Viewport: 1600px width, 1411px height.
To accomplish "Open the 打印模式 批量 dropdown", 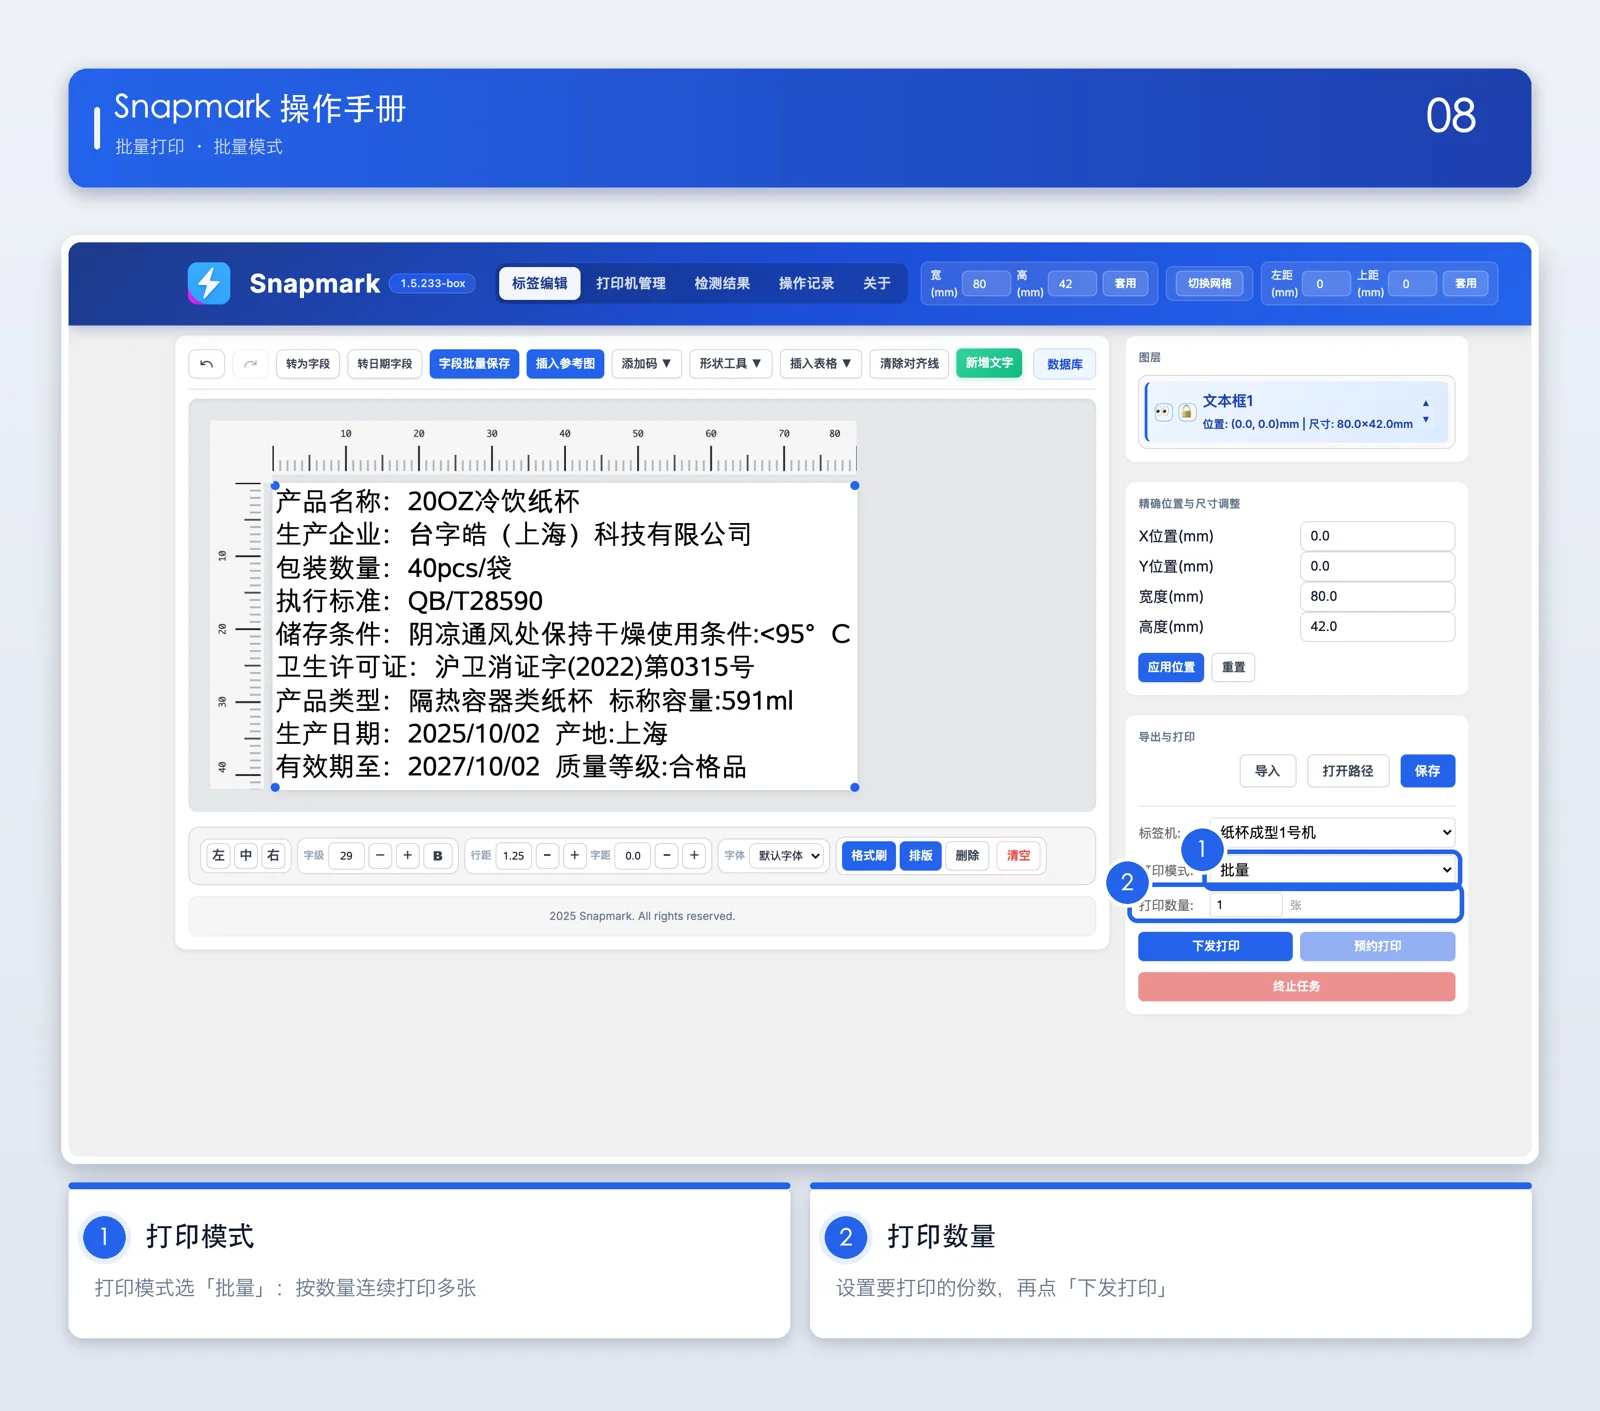I will click(x=1332, y=870).
